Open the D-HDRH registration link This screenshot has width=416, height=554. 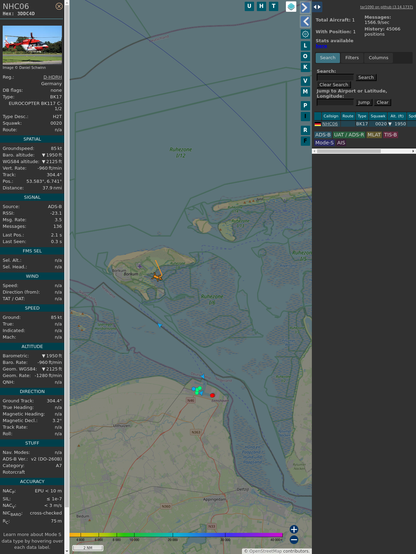pyautogui.click(x=52, y=77)
